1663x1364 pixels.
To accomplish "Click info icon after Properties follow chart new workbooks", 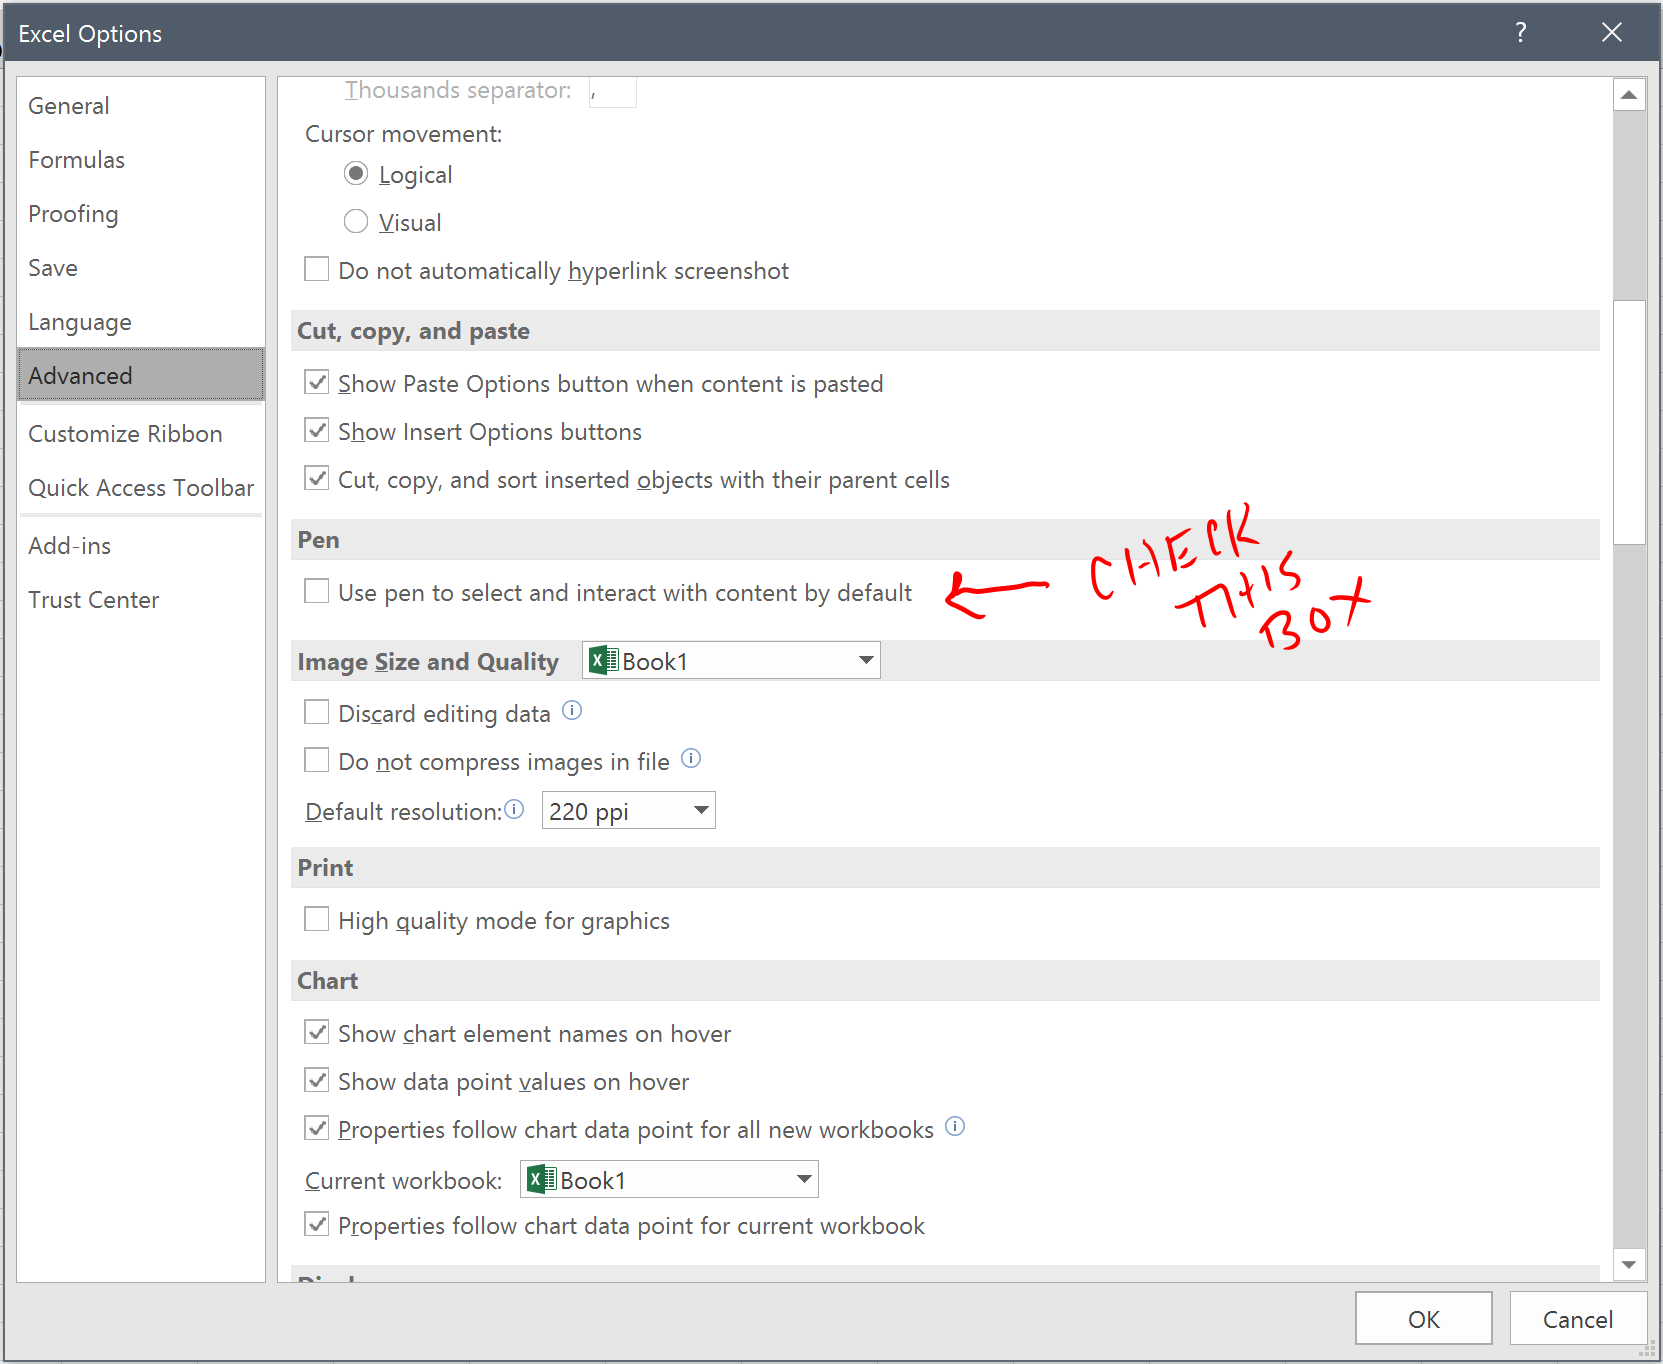I will [955, 1127].
